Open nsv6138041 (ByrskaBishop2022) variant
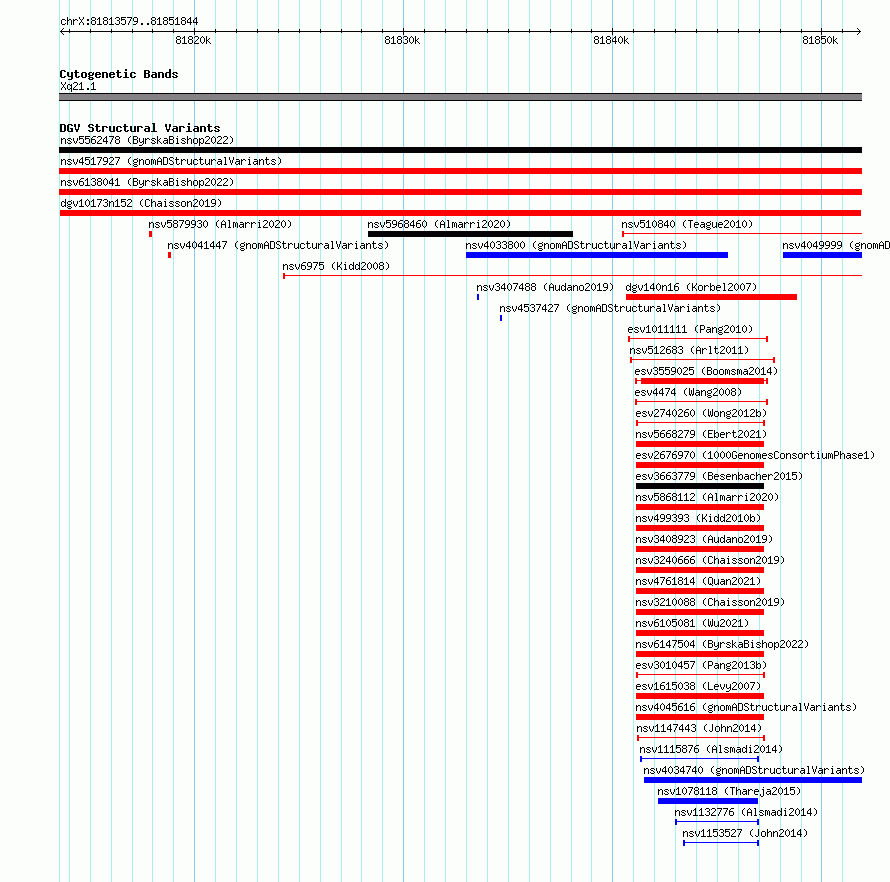Viewport: 890px width, 882px height. point(147,182)
